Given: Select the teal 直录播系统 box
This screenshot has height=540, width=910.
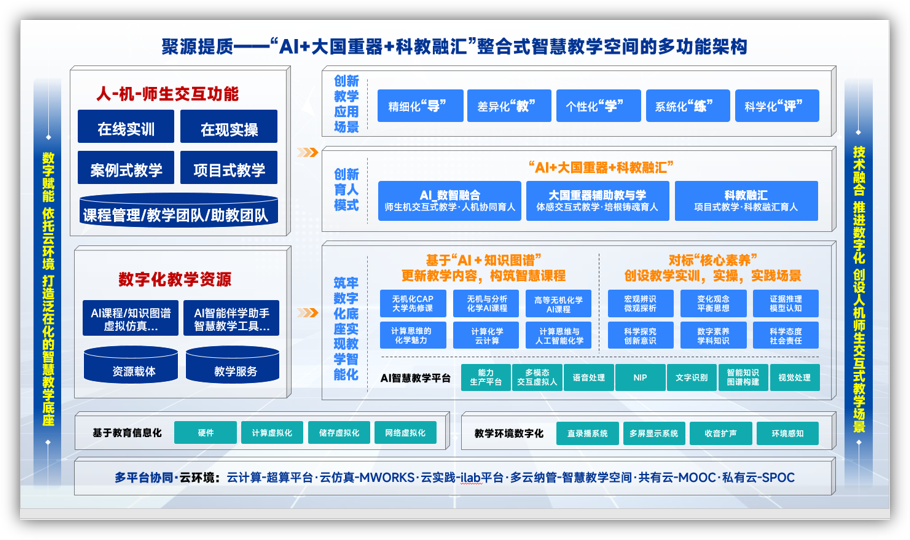Looking at the screenshot, I should coord(587,433).
